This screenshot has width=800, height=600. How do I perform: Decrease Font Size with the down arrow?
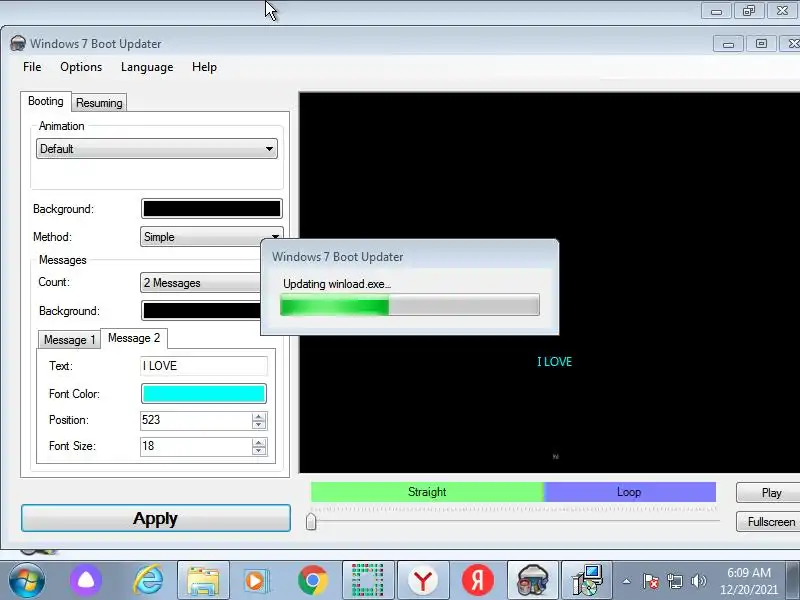point(259,451)
